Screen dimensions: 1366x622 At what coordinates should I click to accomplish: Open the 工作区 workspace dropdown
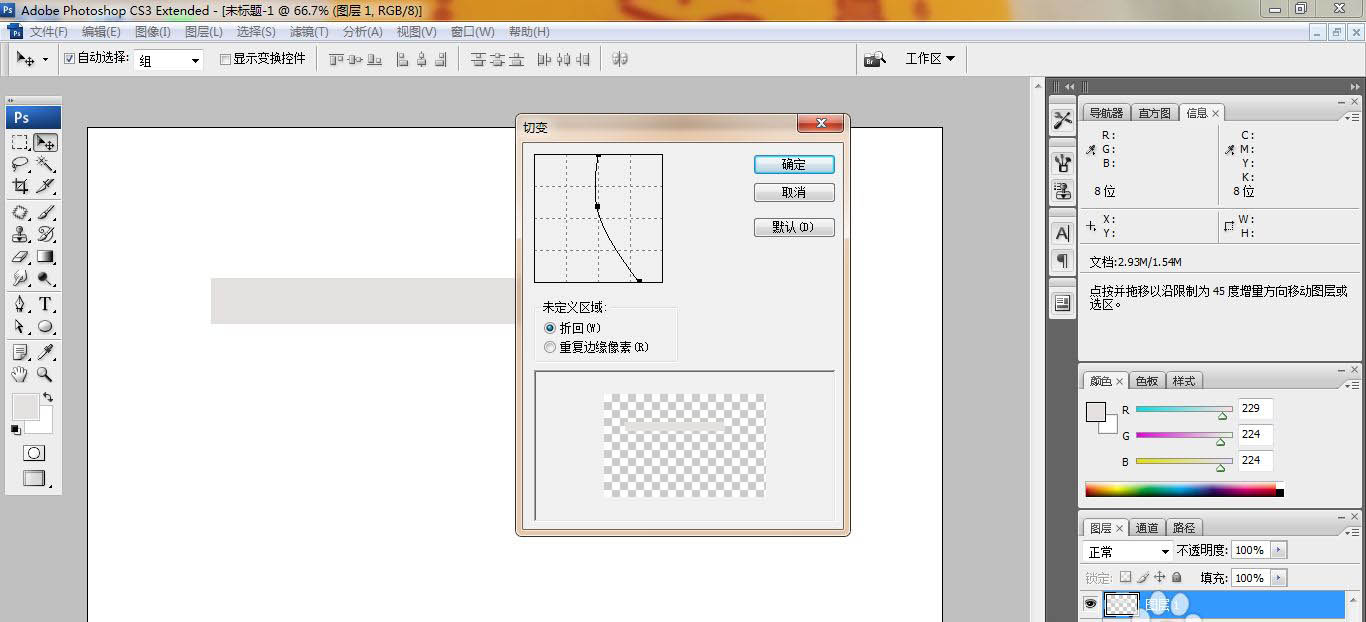click(930, 59)
